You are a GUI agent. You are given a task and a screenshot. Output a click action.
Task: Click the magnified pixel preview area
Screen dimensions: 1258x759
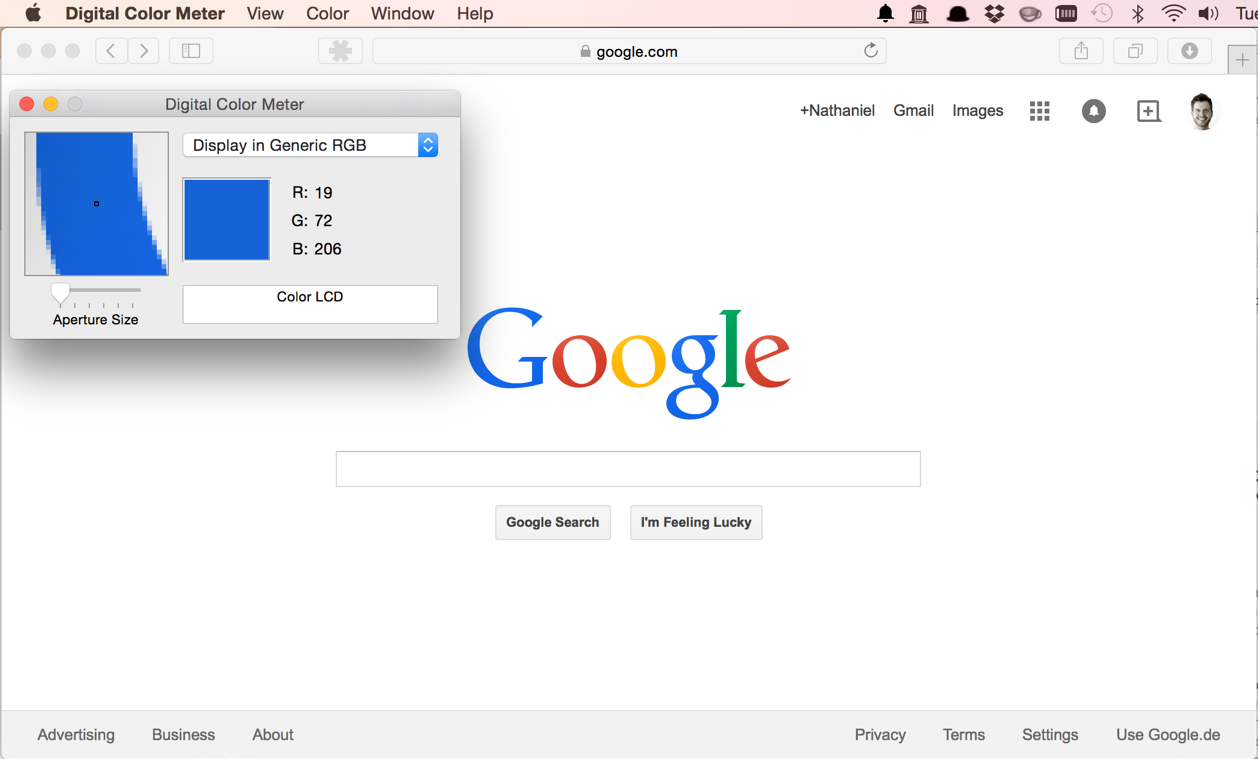96,204
